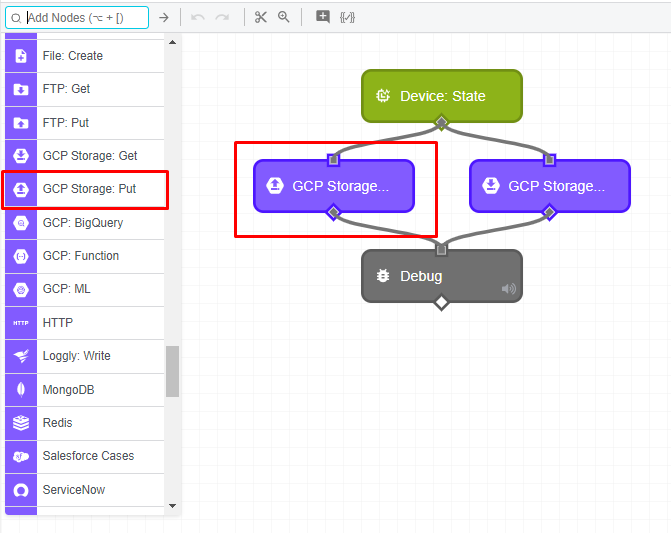Select the left GCP Storage upload node
Image resolution: width=671 pixels, height=533 pixels.
(334, 186)
